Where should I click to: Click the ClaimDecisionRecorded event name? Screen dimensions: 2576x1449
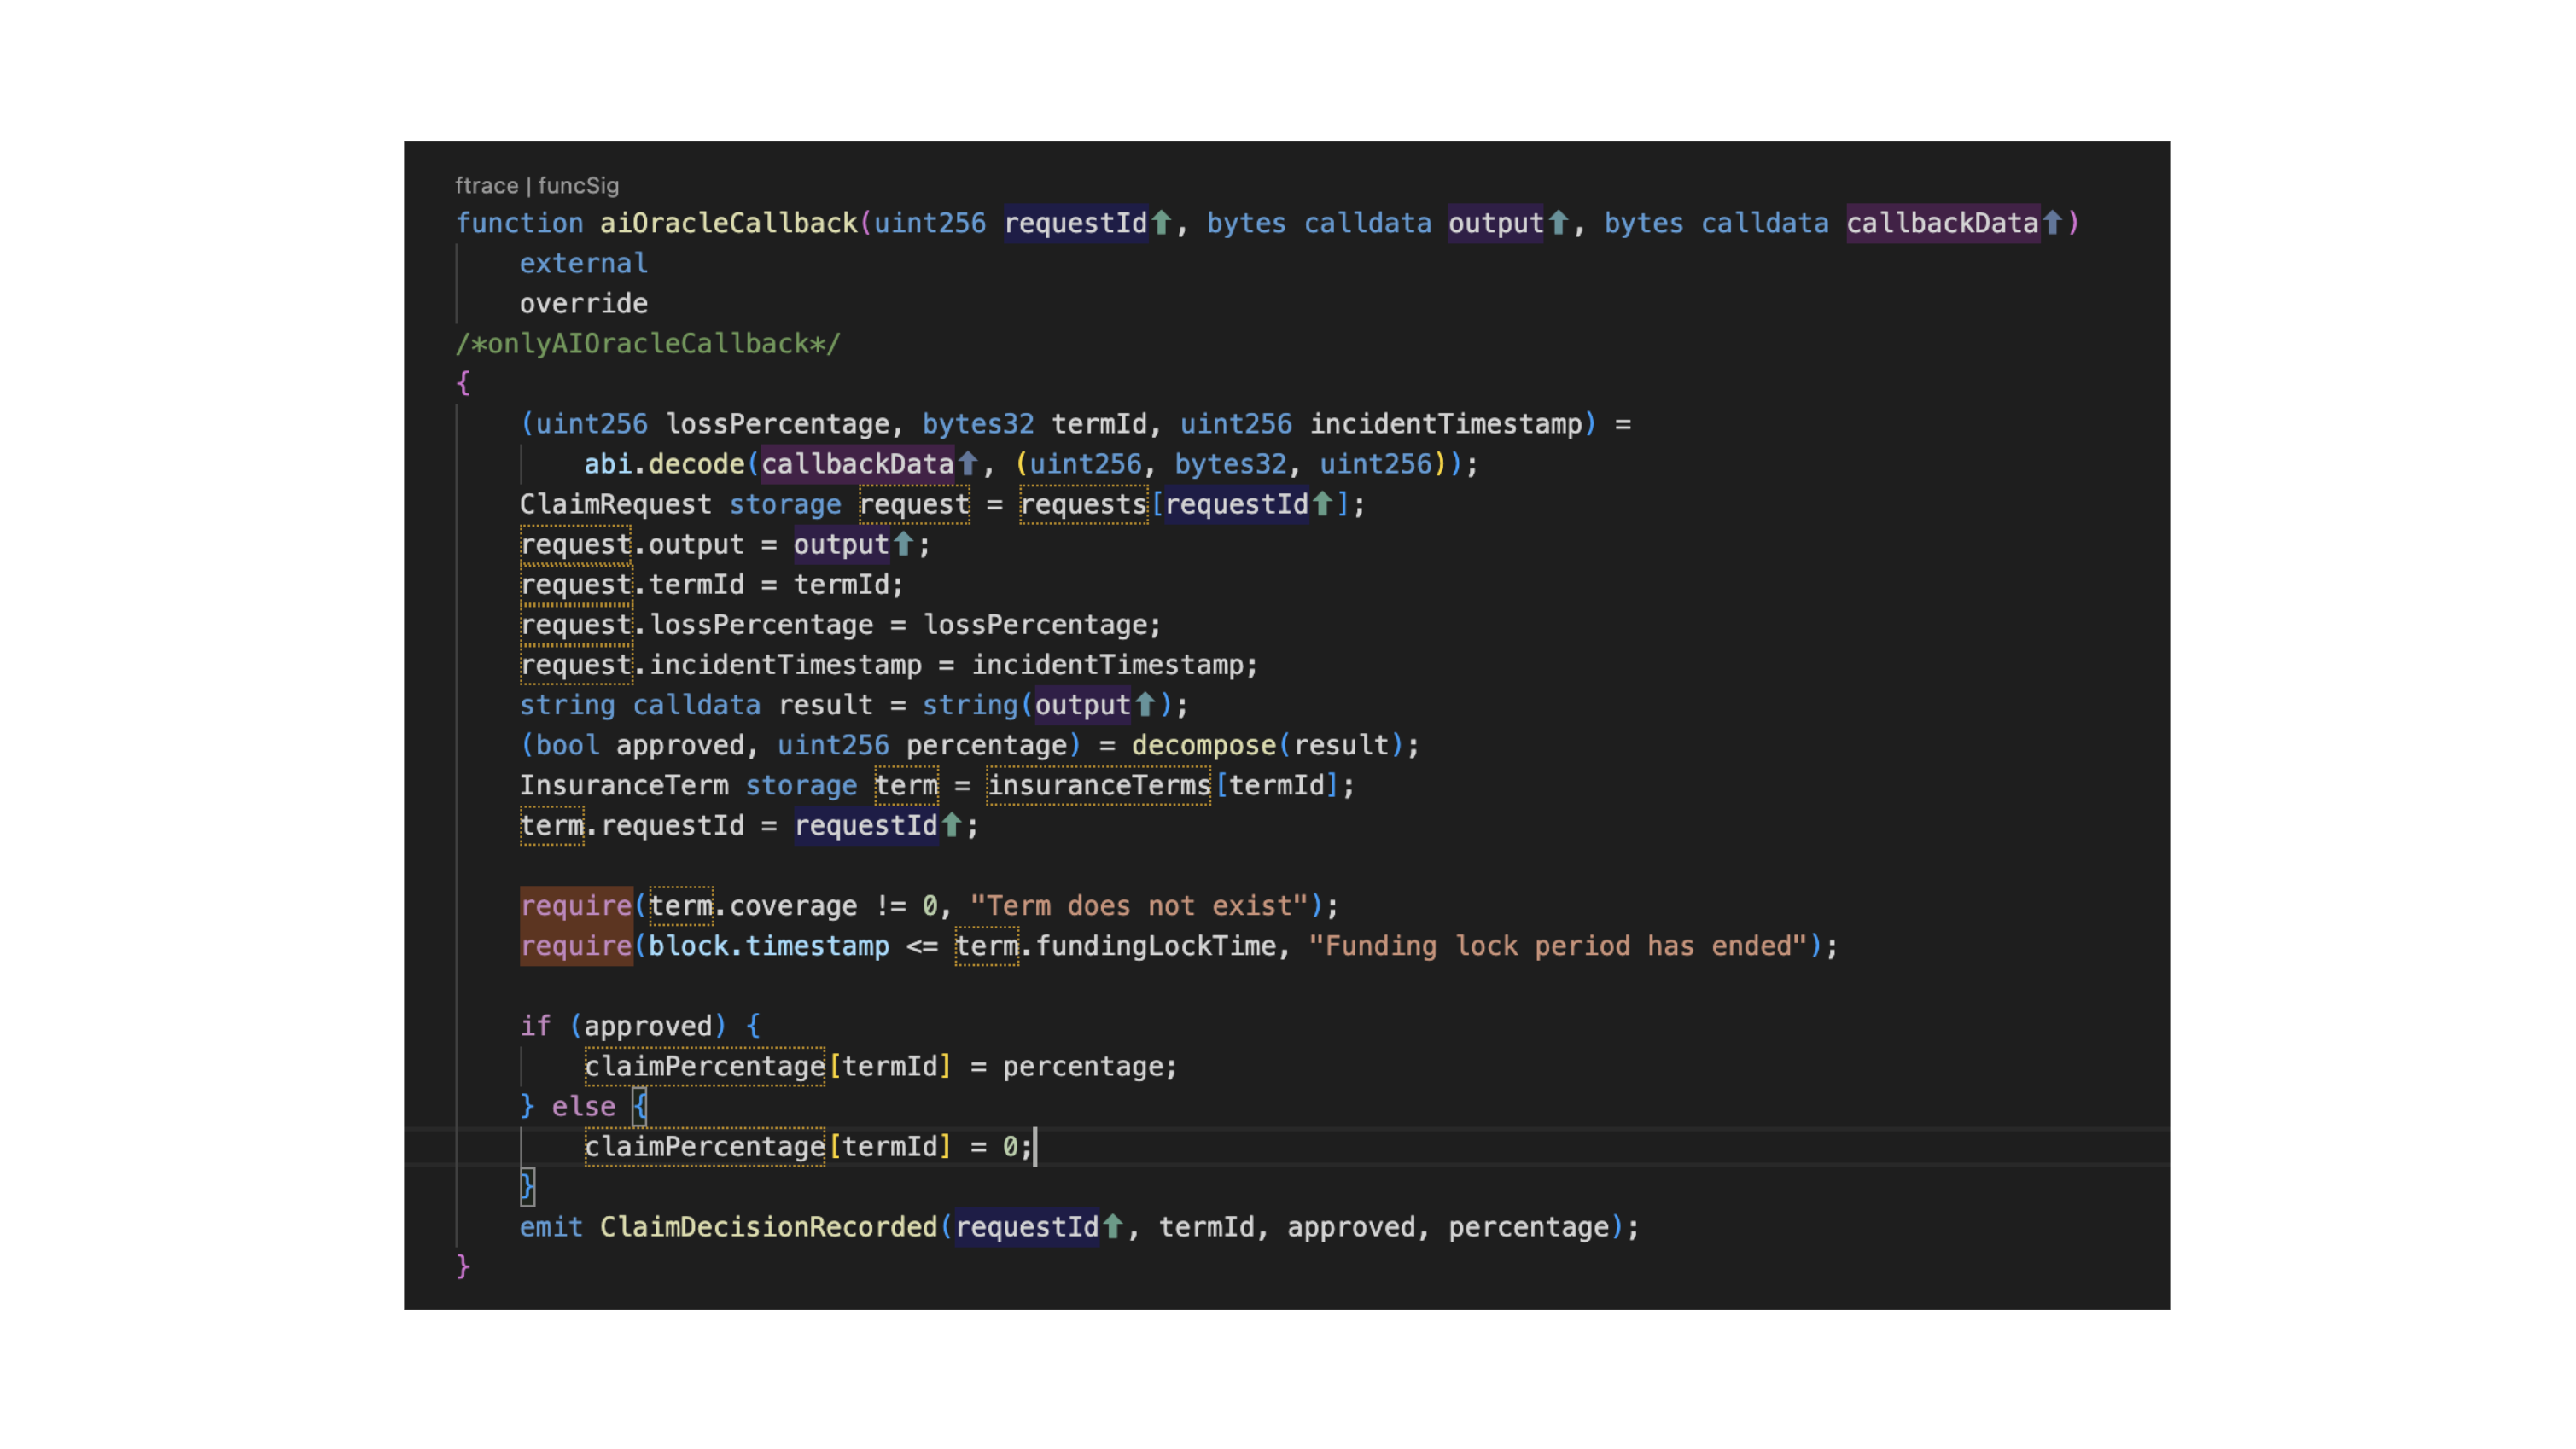point(768,1227)
